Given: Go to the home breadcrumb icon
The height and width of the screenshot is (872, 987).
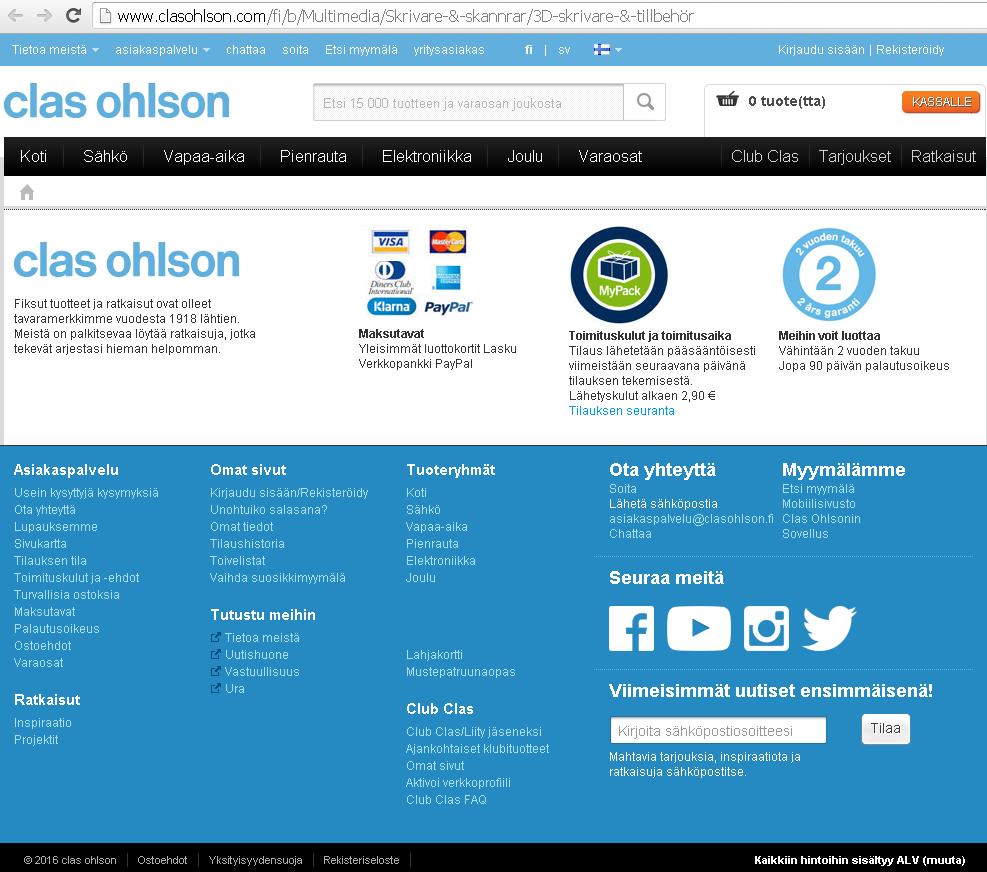Looking at the screenshot, I should (26, 192).
